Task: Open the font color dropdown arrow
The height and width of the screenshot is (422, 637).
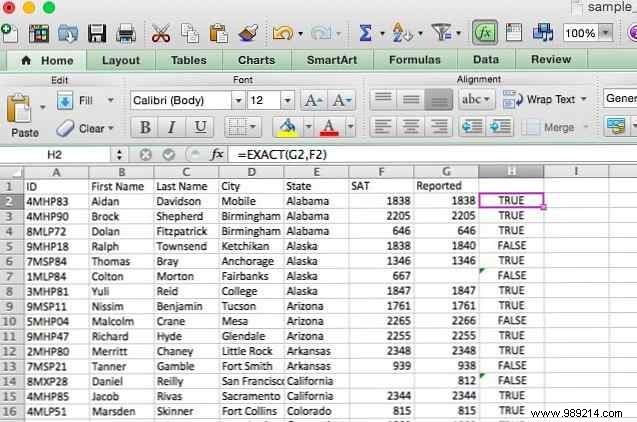Action: click(350, 128)
